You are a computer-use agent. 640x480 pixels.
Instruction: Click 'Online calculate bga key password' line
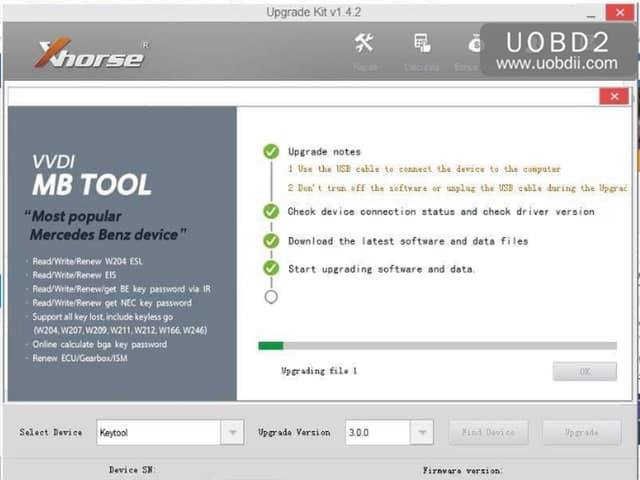click(100, 344)
